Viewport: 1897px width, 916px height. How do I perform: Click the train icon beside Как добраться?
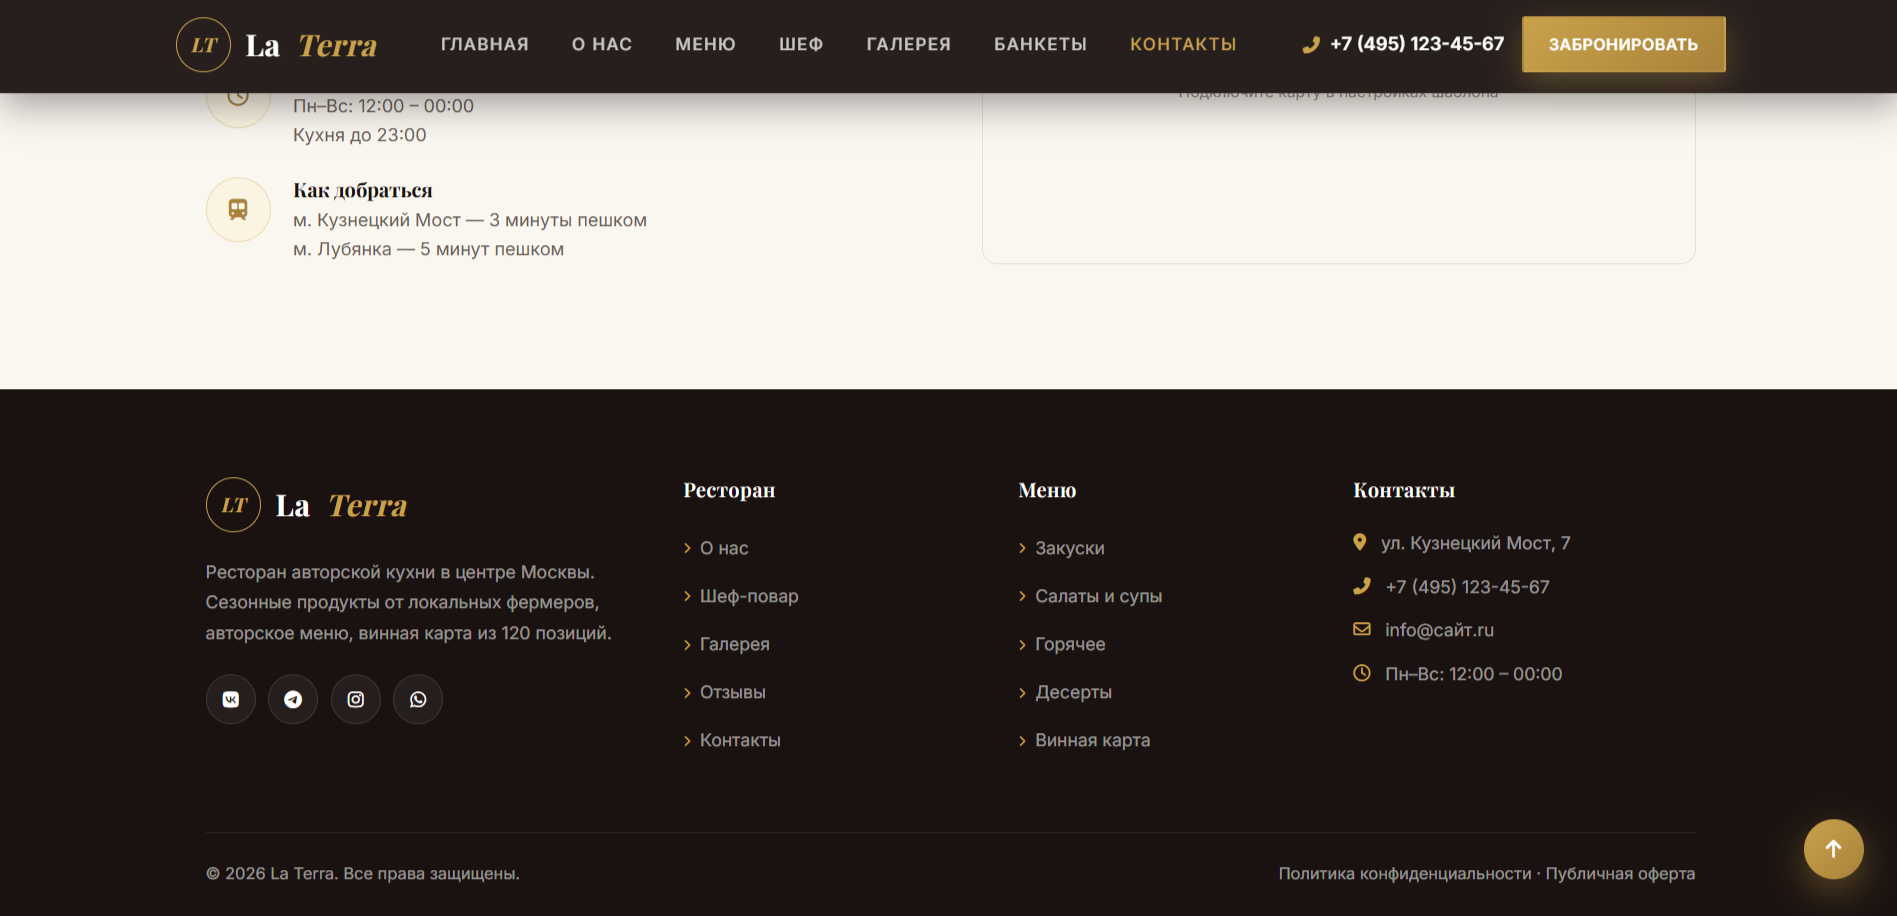(x=238, y=210)
